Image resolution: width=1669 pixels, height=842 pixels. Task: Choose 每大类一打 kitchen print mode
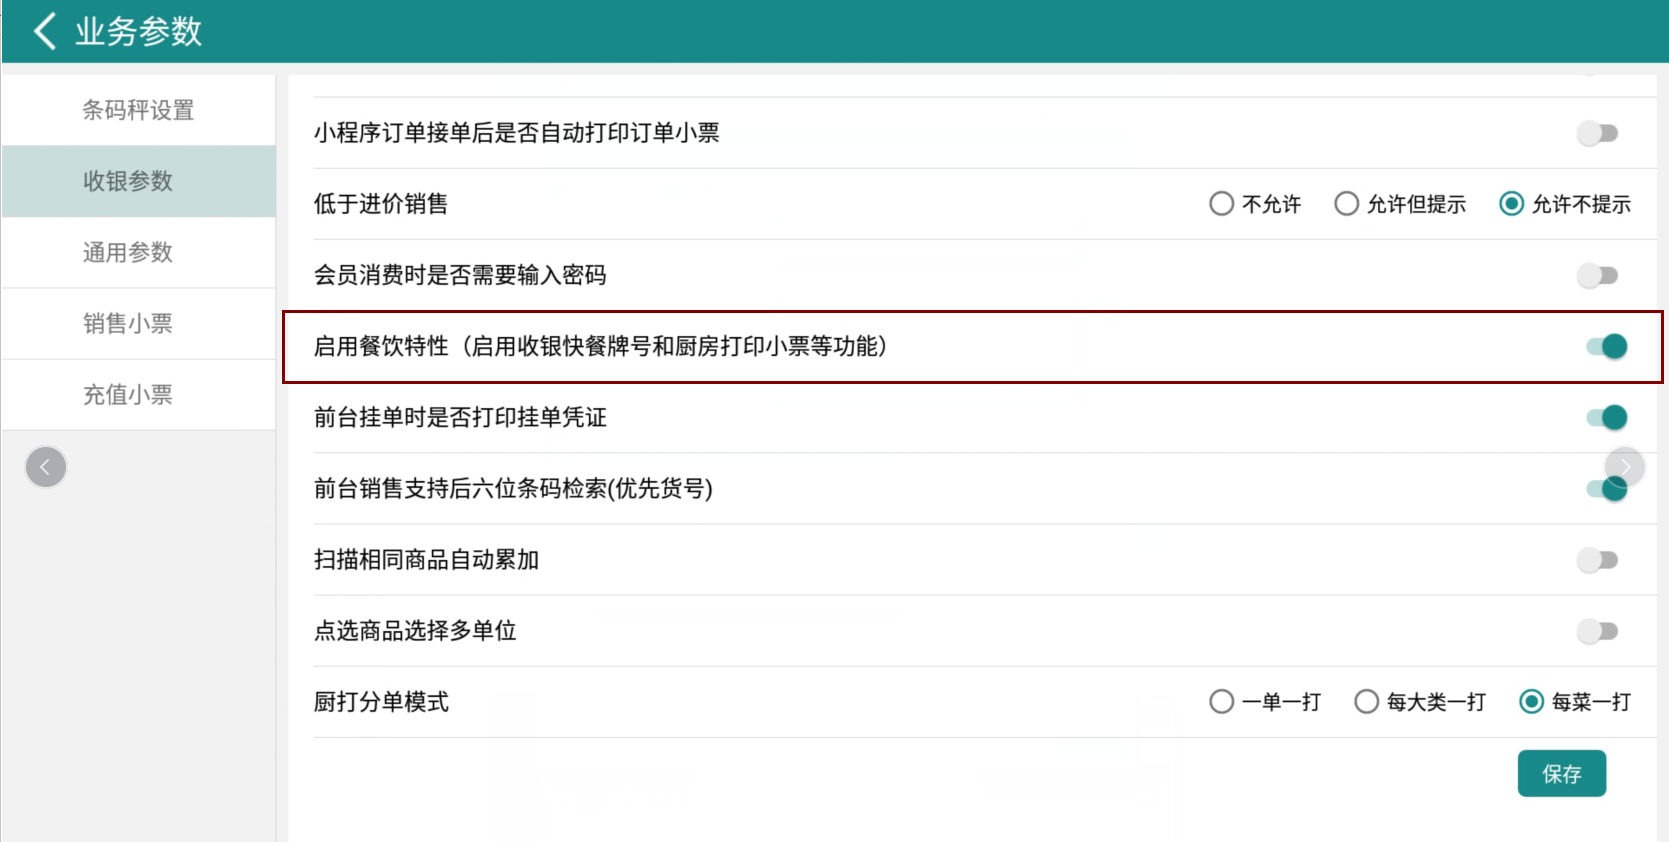click(x=1366, y=702)
